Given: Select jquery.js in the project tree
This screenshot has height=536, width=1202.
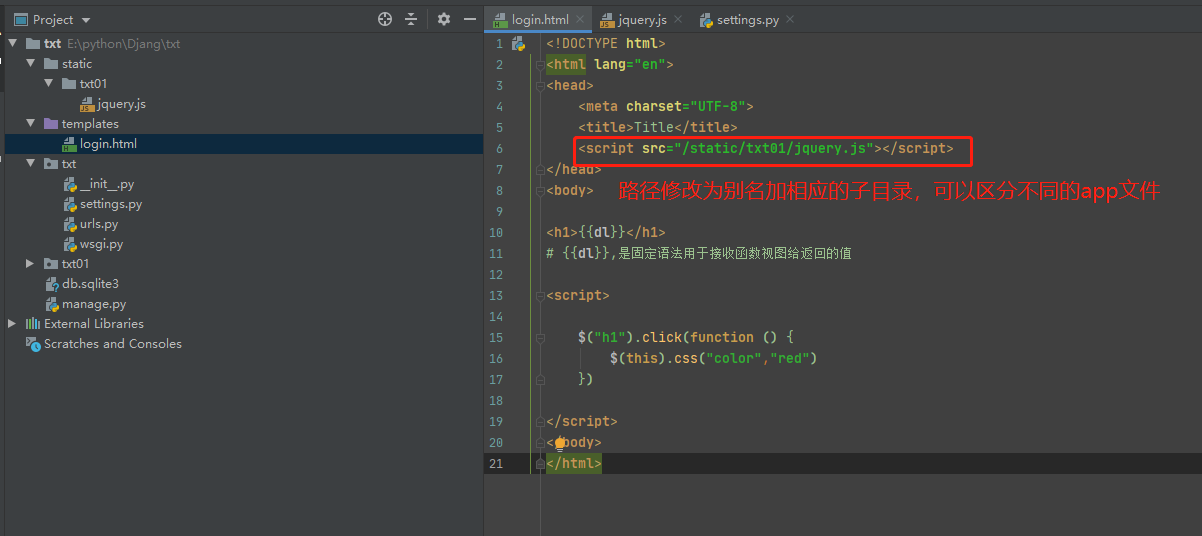Looking at the screenshot, I should point(122,104).
